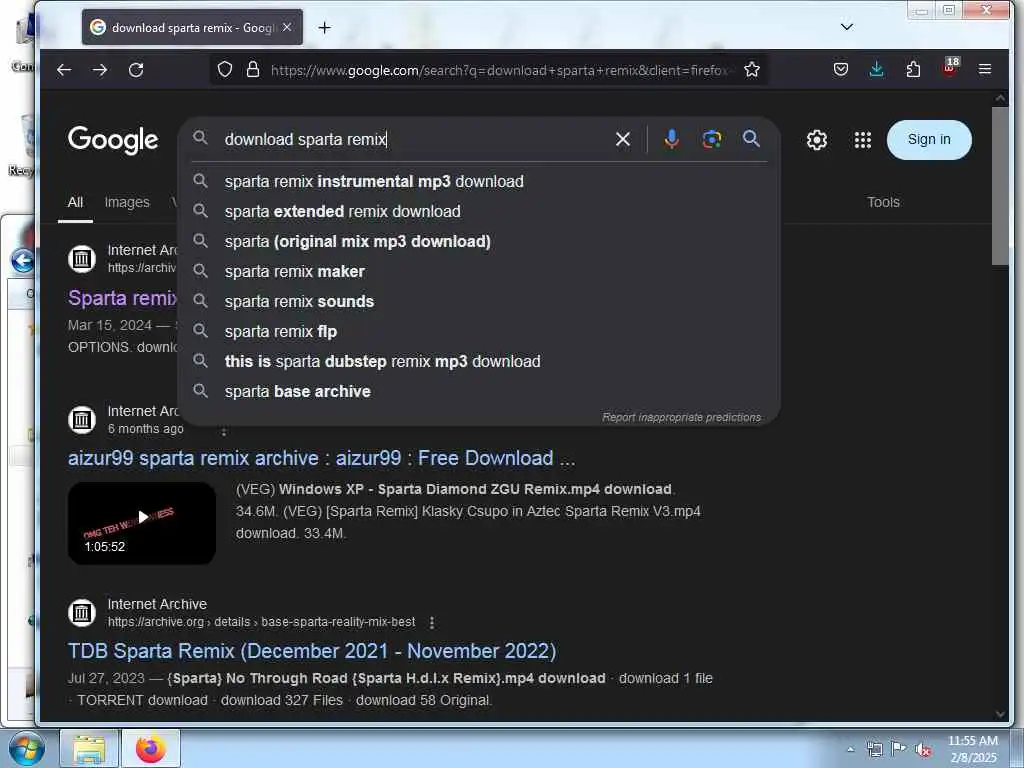Open Windows Start menu orb
Image resolution: width=1024 pixels, height=768 pixels.
point(25,748)
